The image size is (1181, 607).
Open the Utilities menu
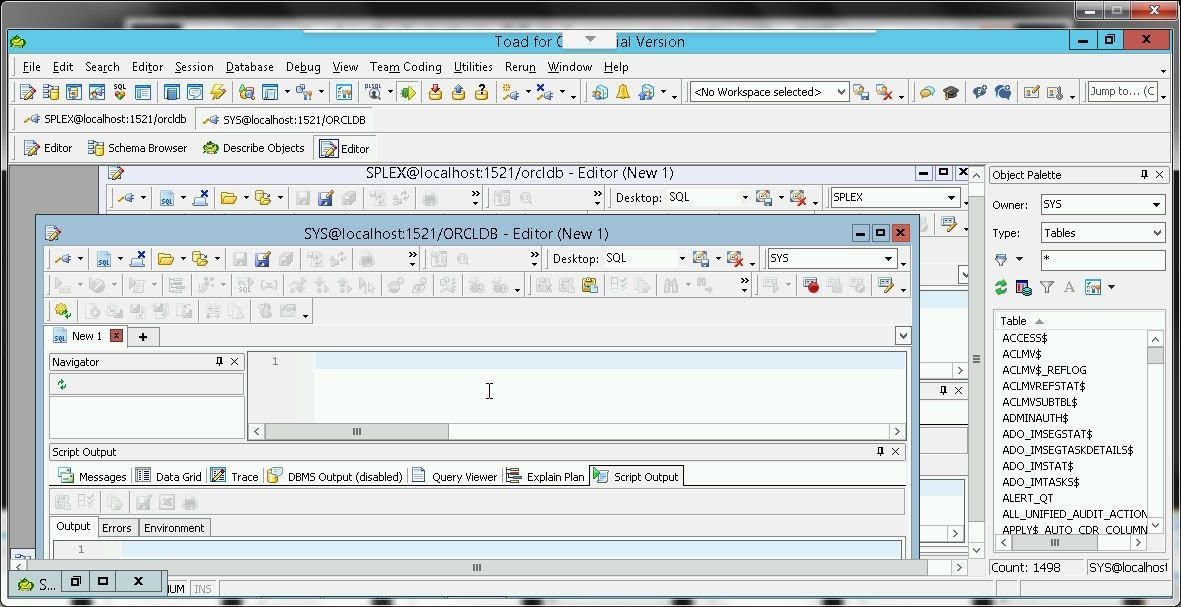point(473,67)
